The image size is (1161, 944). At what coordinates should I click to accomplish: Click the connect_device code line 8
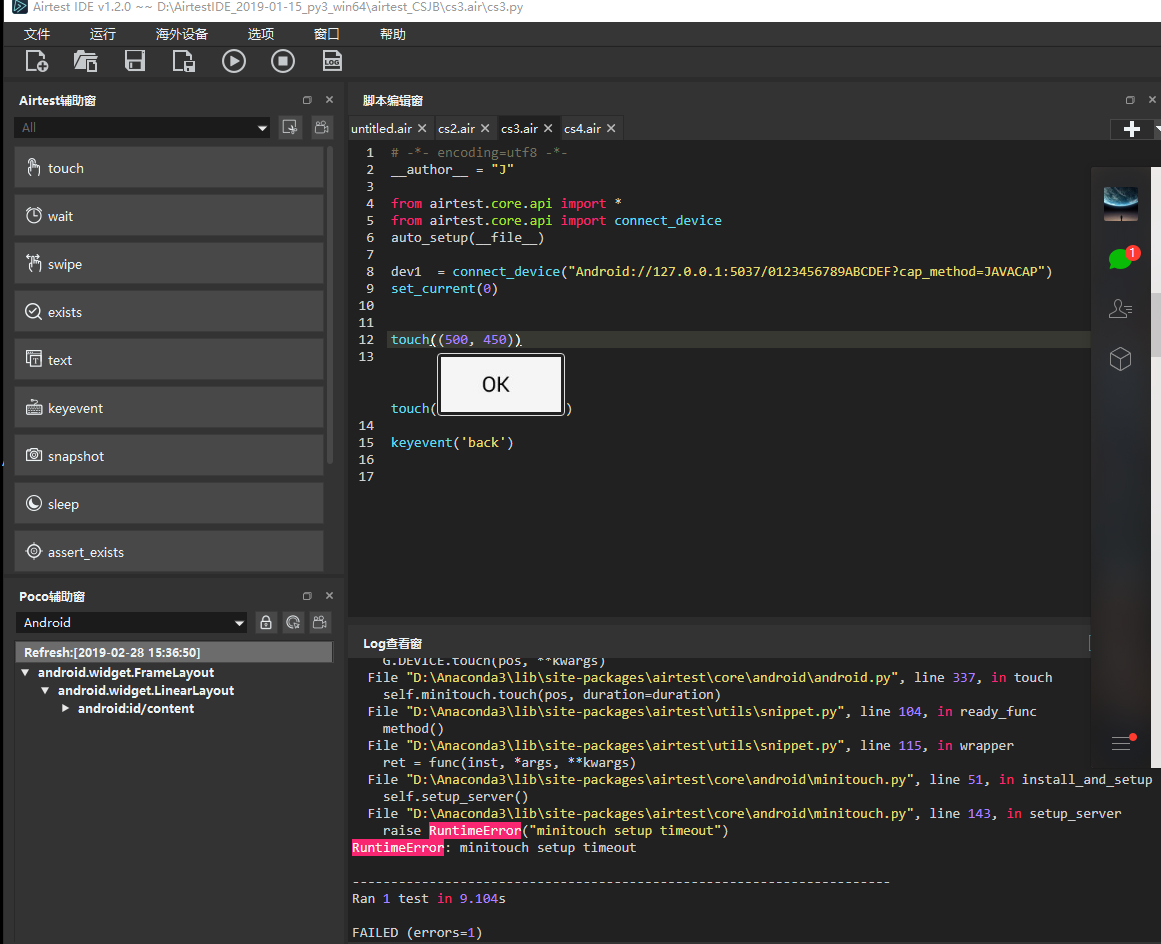[x=721, y=272]
